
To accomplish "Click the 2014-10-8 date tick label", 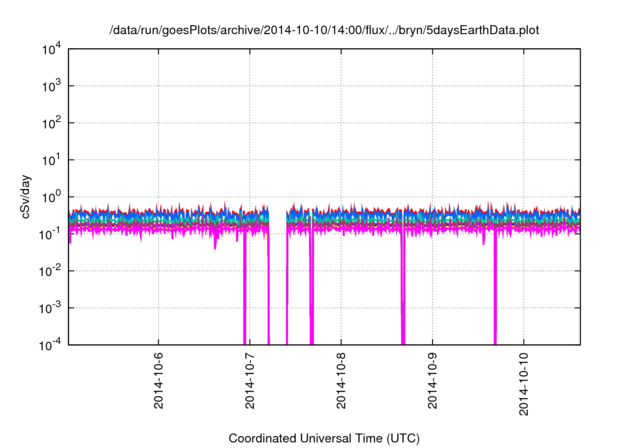I will [341, 380].
